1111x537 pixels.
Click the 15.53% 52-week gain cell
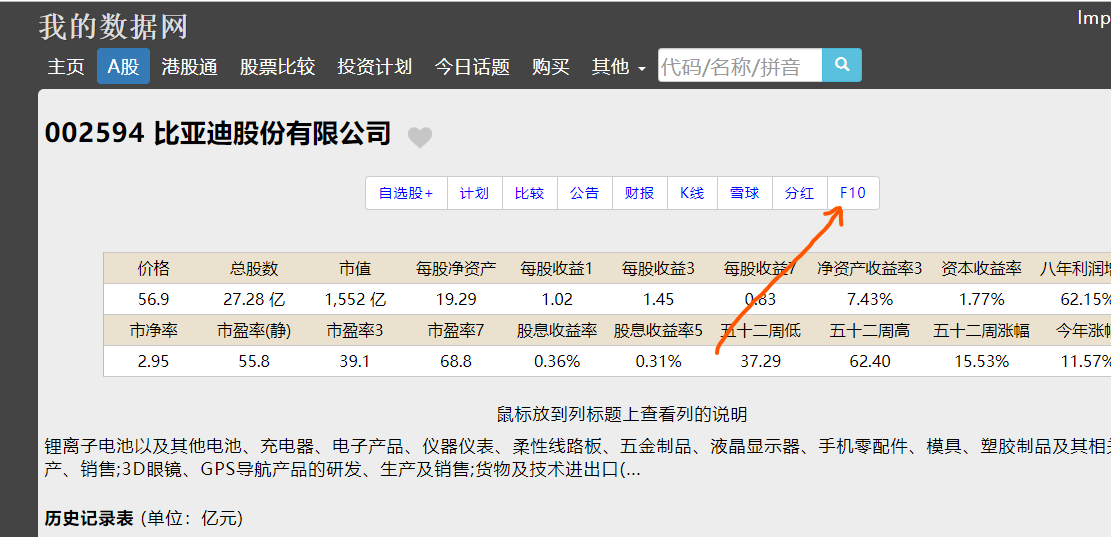[x=981, y=361]
